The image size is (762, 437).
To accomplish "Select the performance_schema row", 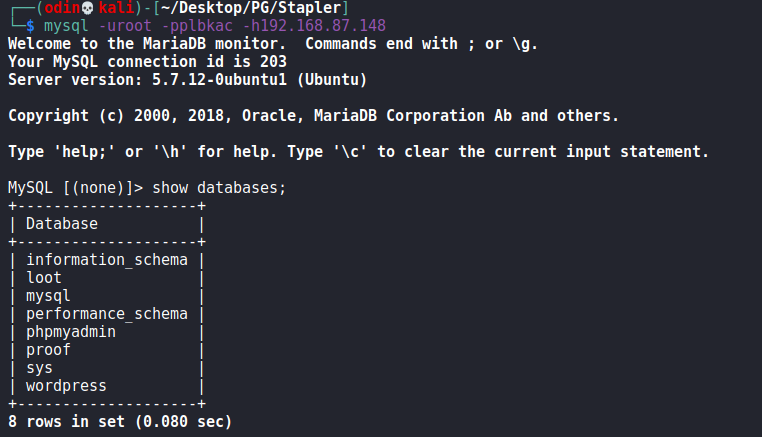I will pos(107,314).
